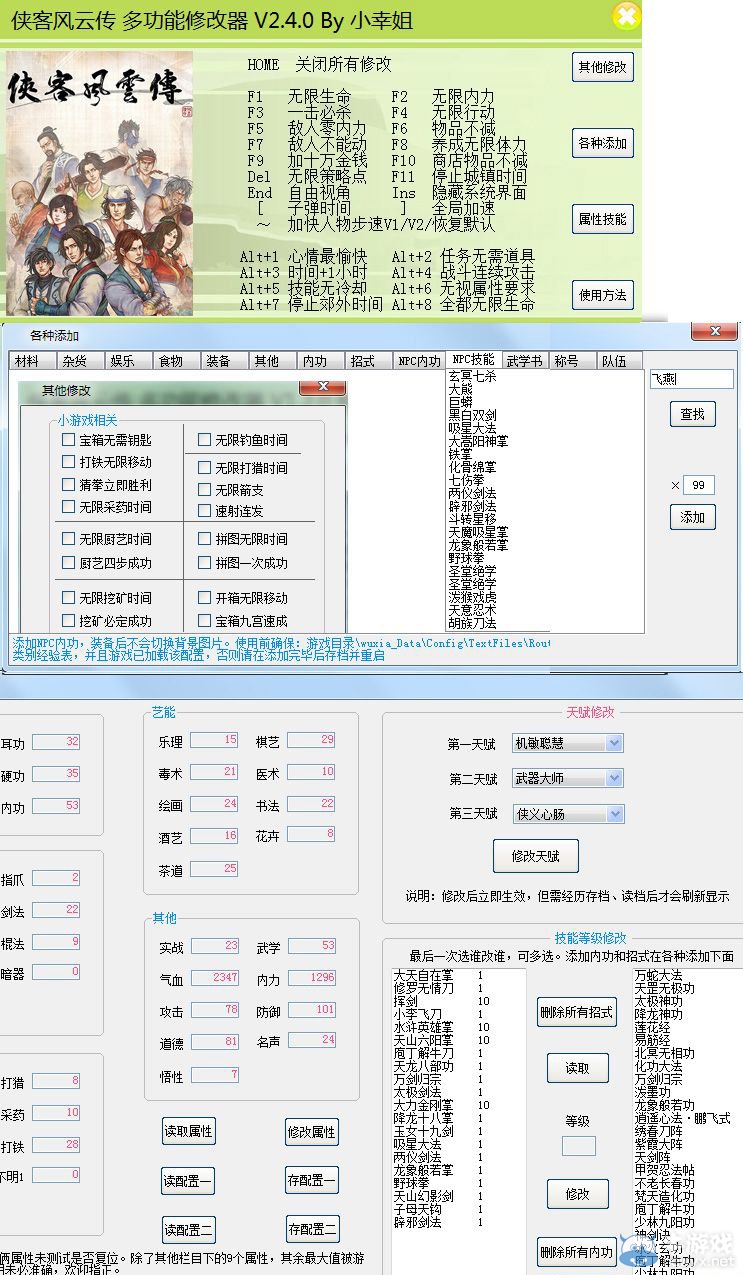Select 玄冥七杀 in NPC技能 list

click(x=472, y=377)
